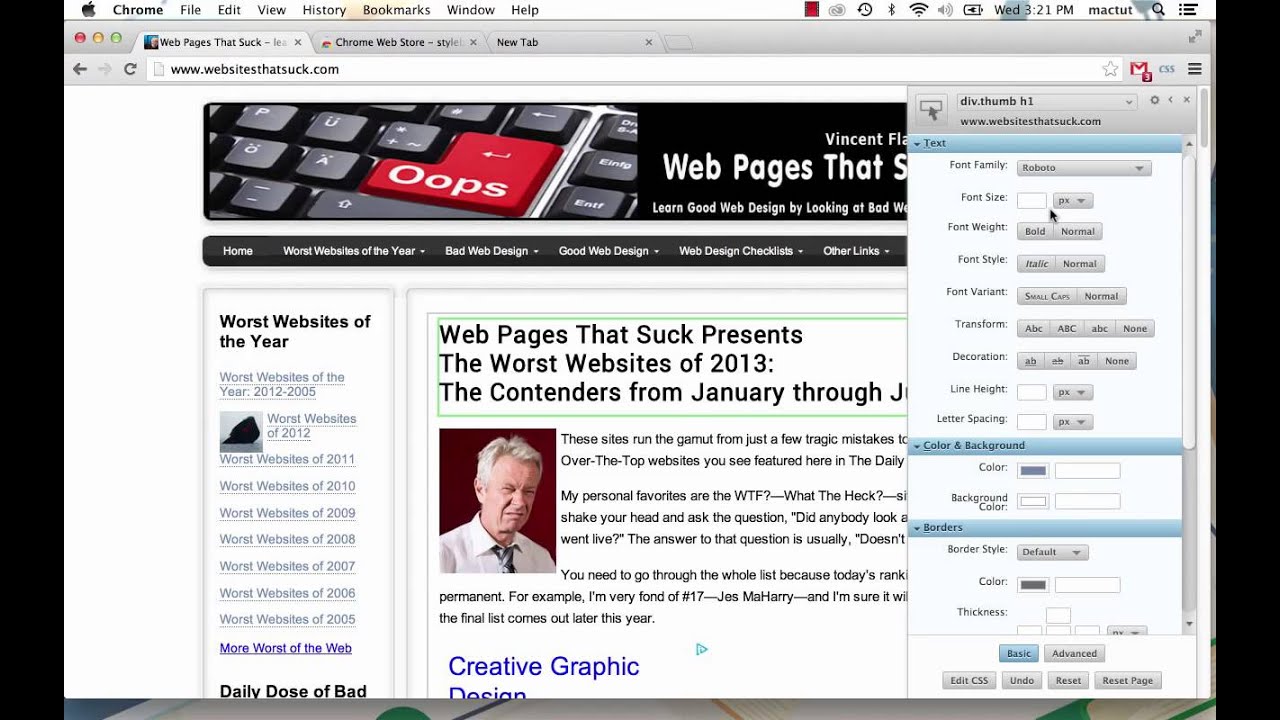The height and width of the screenshot is (720, 1280).
Task: Open the Border Style dropdown
Action: pyautogui.click(x=1053, y=552)
